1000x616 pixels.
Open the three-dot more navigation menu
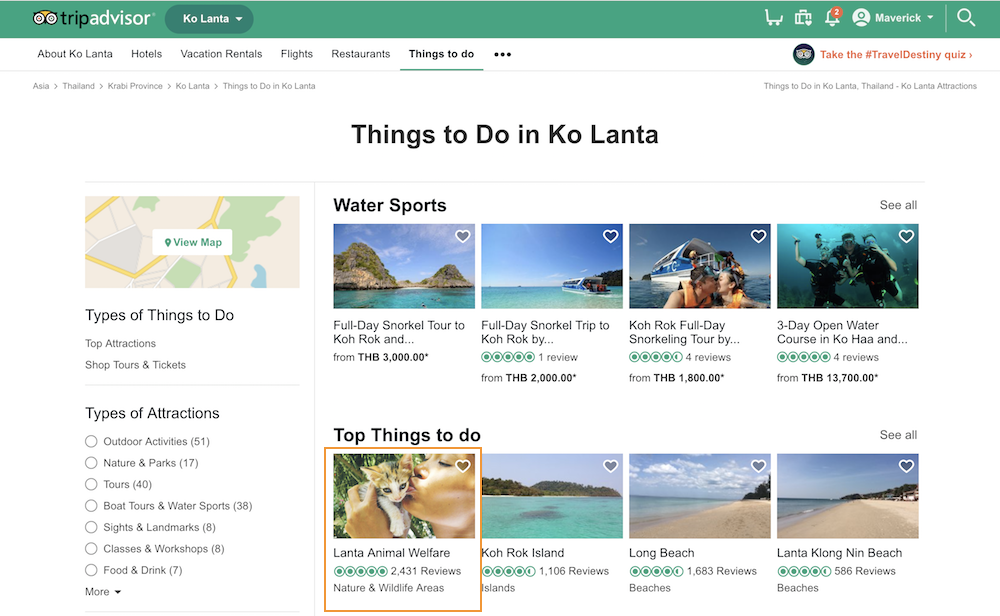[502, 55]
